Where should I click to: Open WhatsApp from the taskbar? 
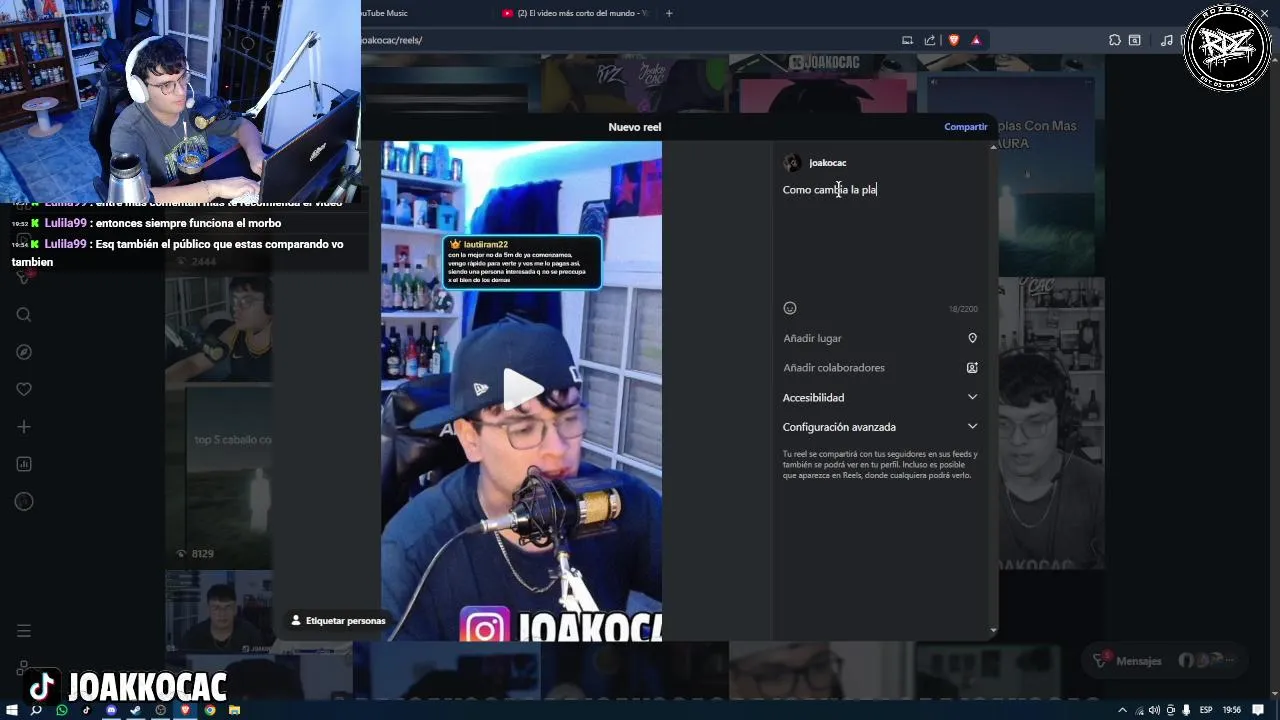click(62, 710)
